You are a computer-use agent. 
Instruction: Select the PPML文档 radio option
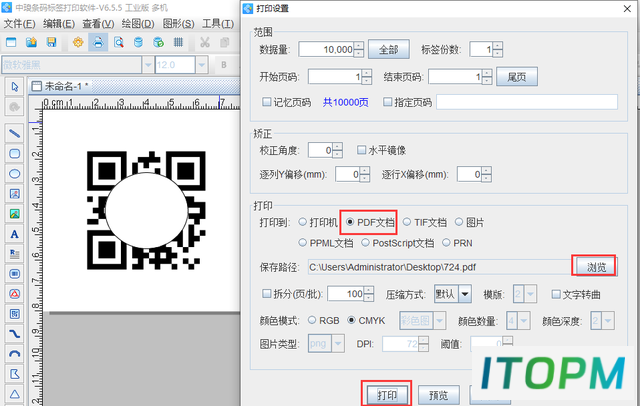[302, 243]
